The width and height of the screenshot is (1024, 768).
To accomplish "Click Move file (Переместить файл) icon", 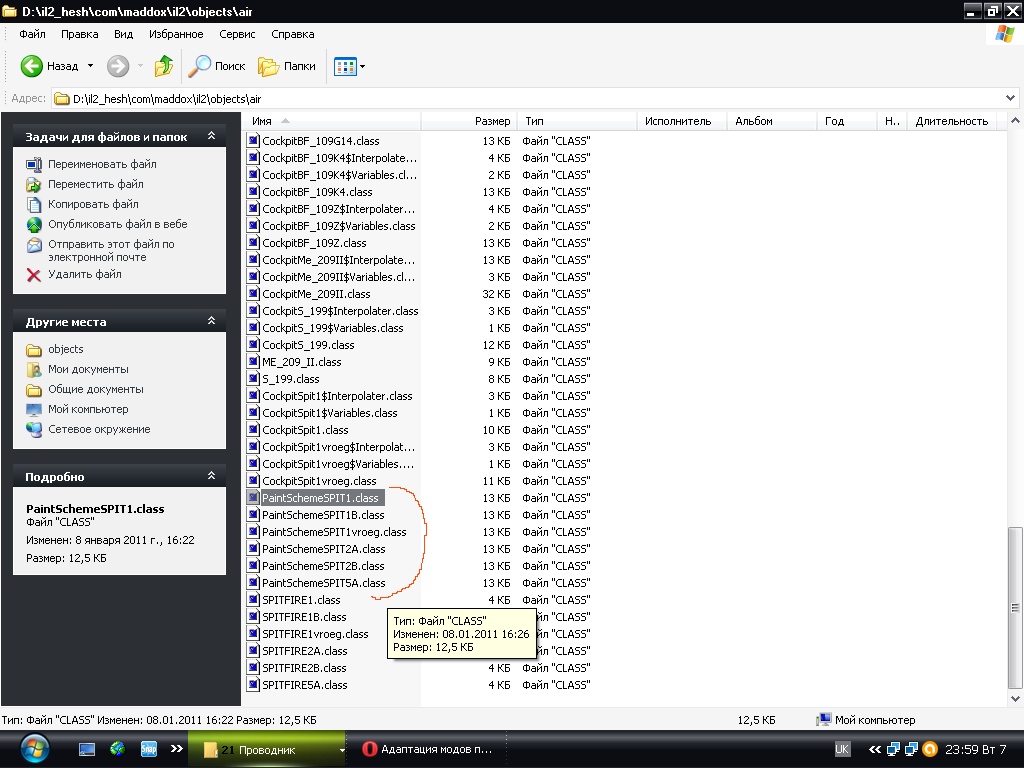I will click(x=34, y=185).
